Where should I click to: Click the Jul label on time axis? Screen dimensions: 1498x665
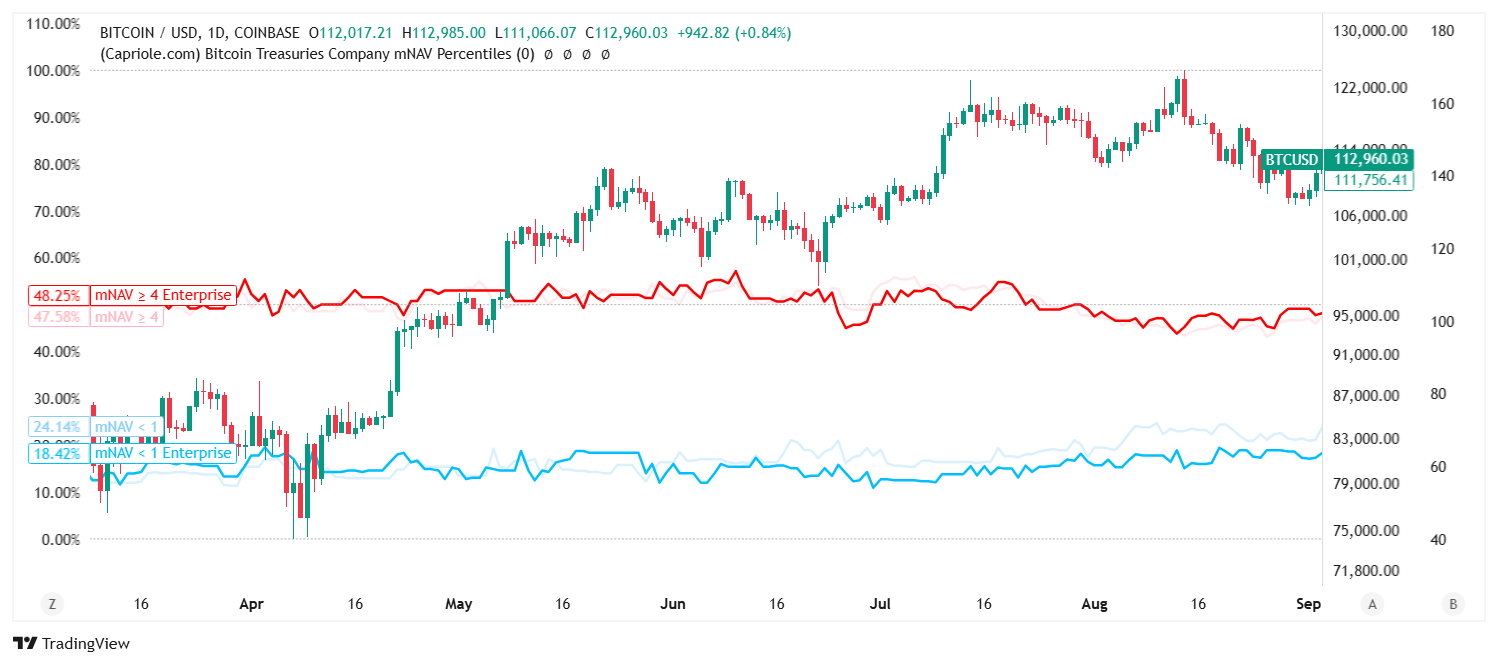(880, 605)
